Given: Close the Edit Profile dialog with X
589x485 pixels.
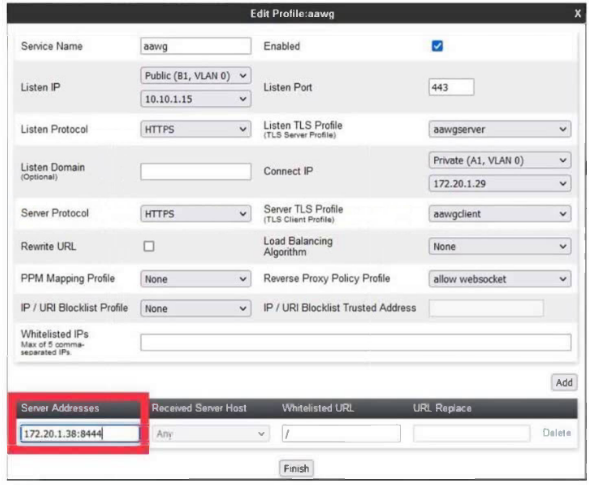Looking at the screenshot, I should (x=577, y=14).
